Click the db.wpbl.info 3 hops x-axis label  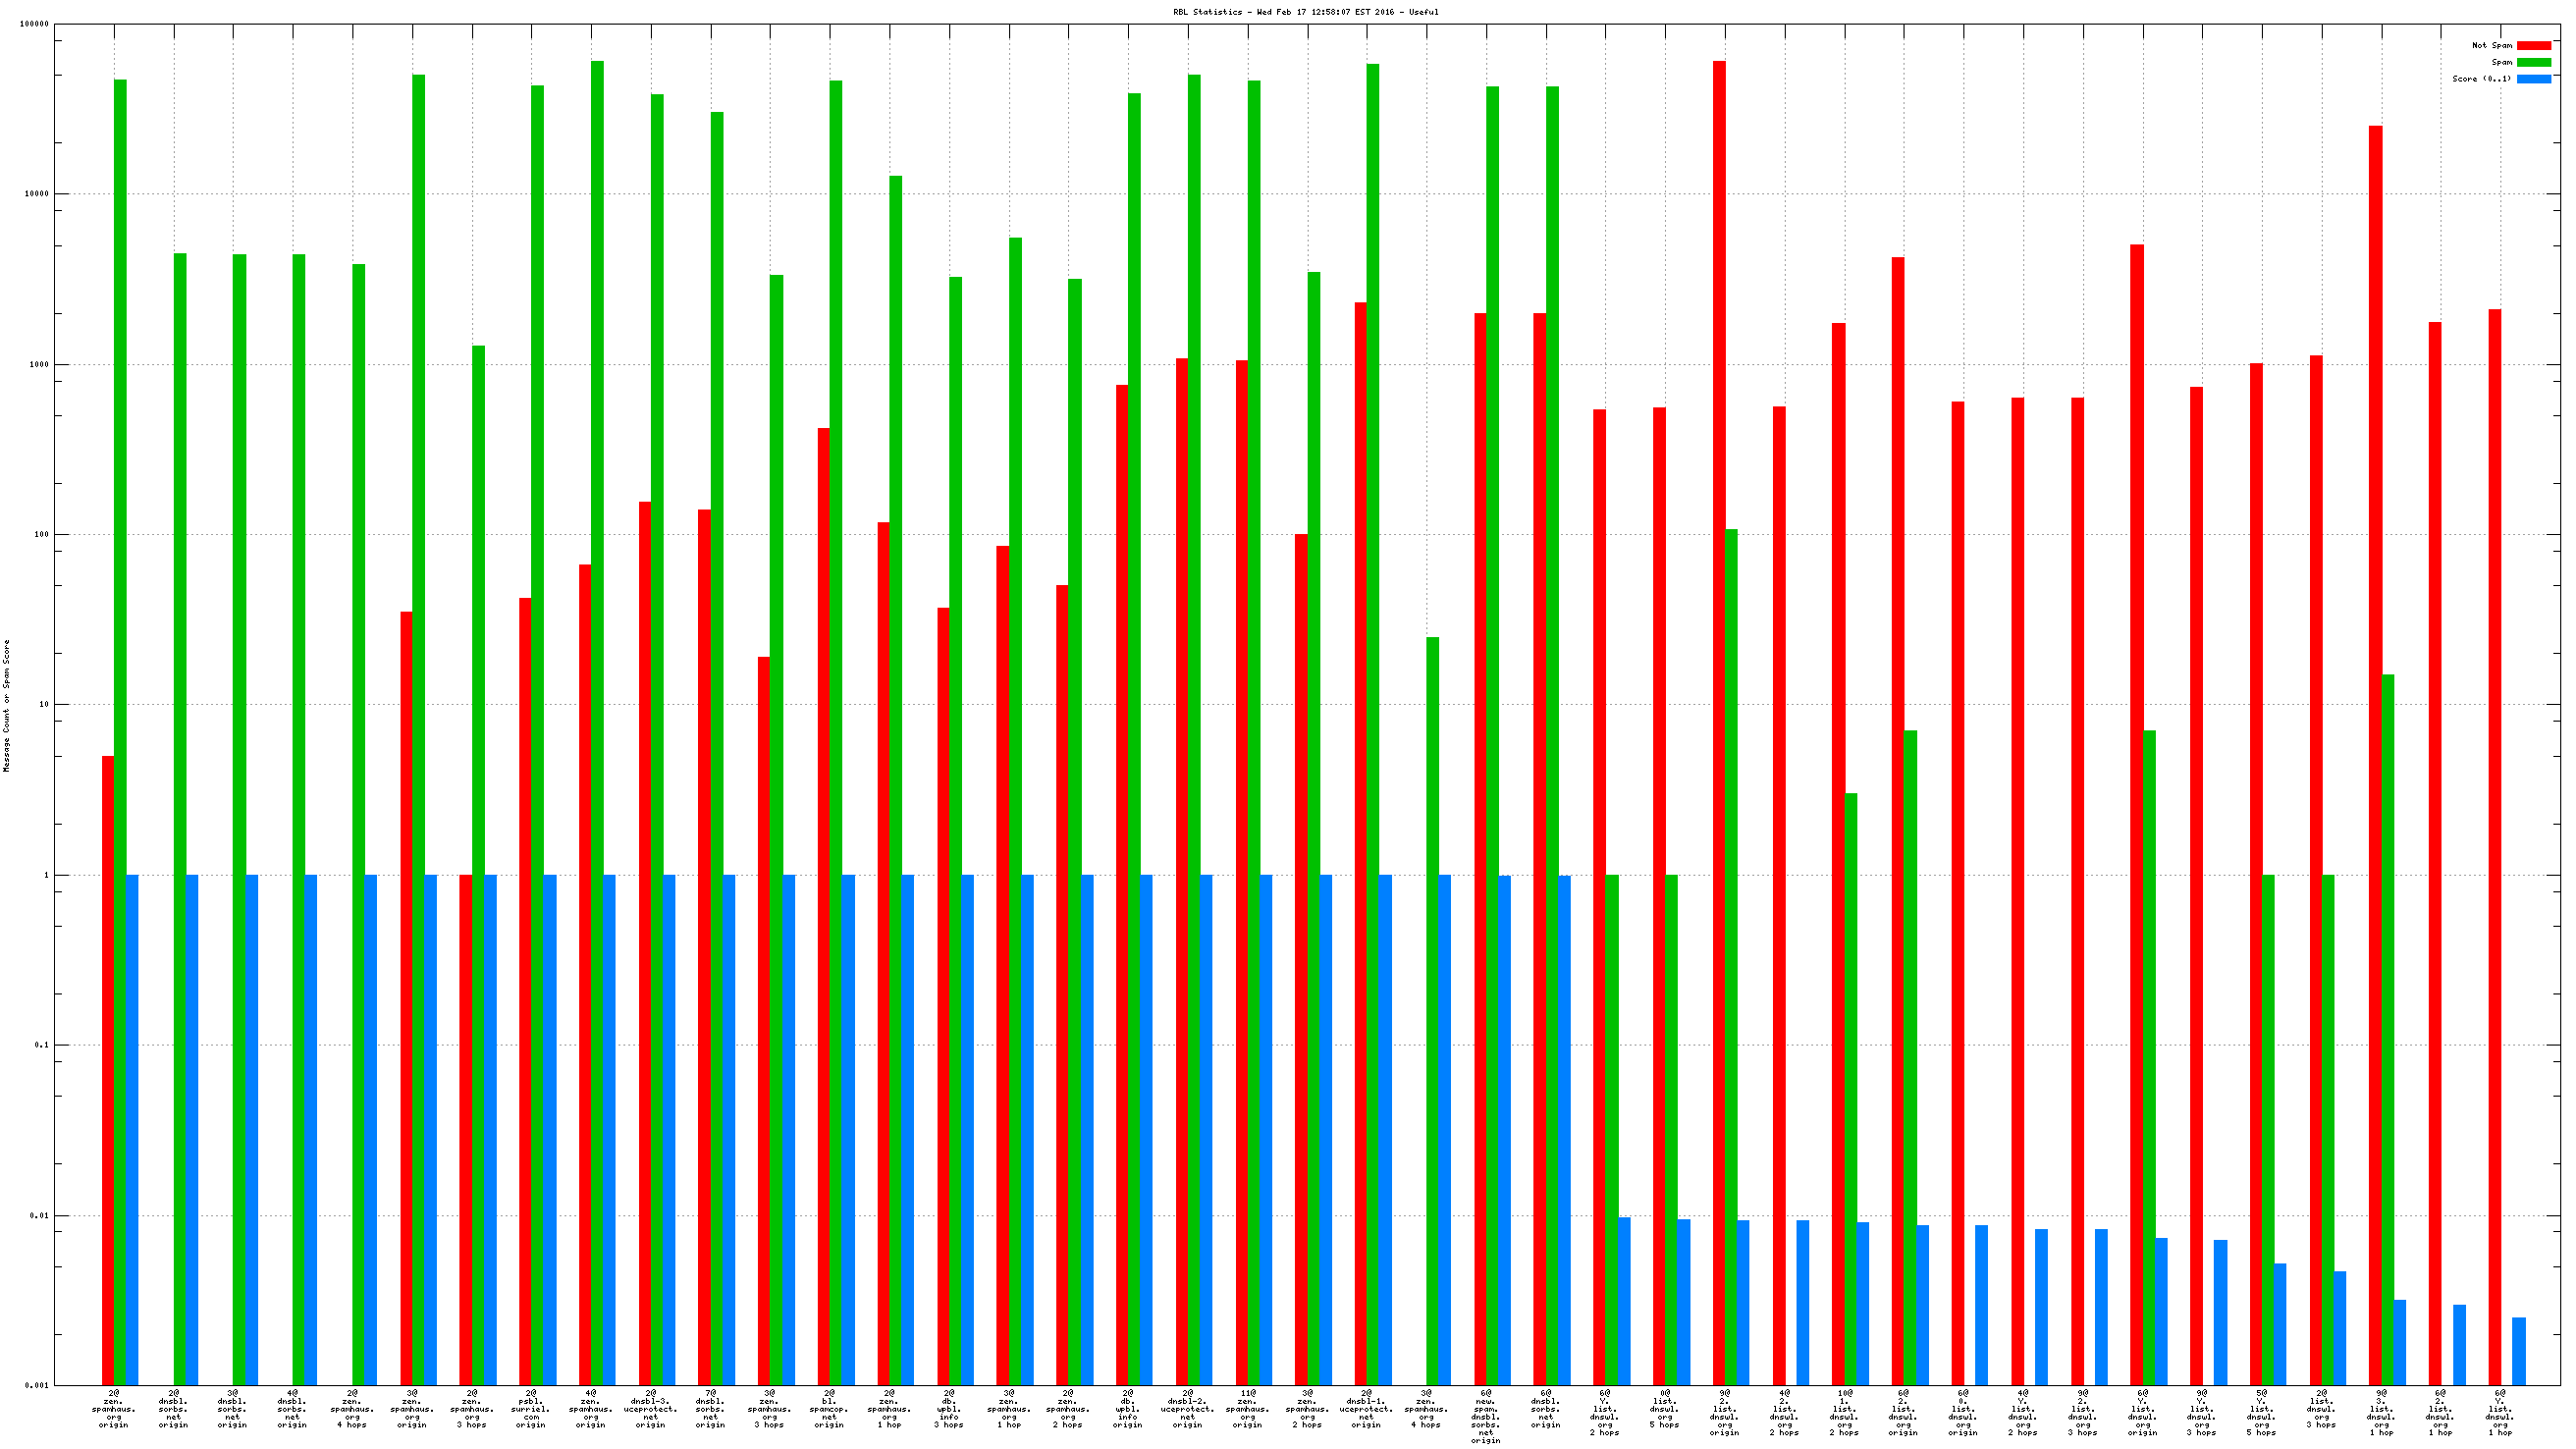[949, 1408]
